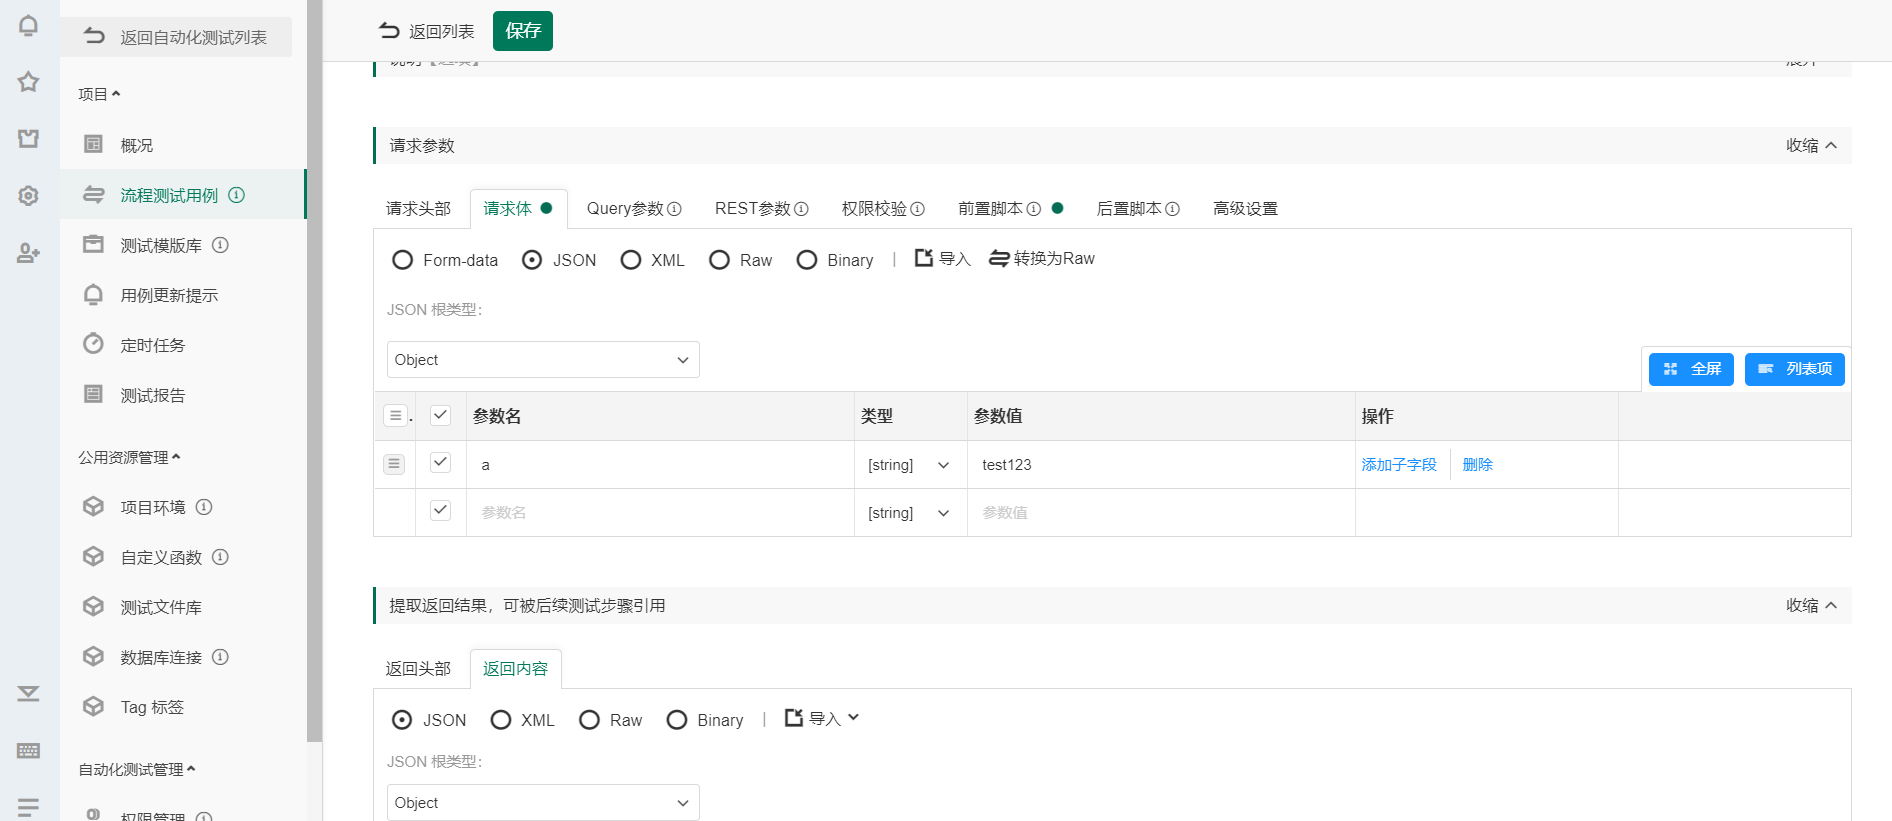This screenshot has height=821, width=1892.
Task: Switch to the 请求头部 tab
Action: (418, 209)
